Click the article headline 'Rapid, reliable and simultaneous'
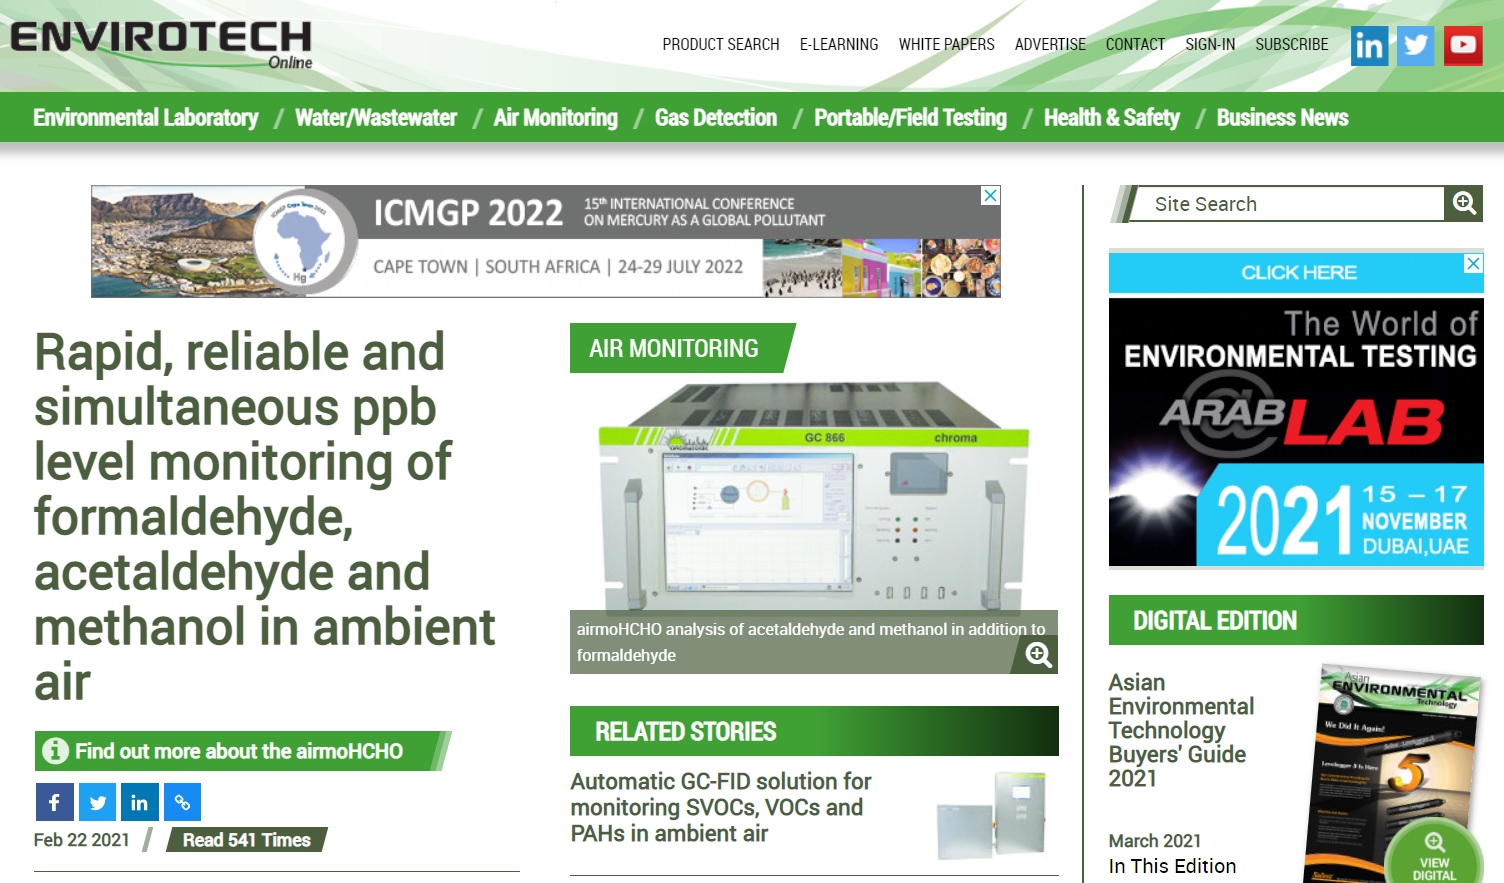 [x=264, y=517]
